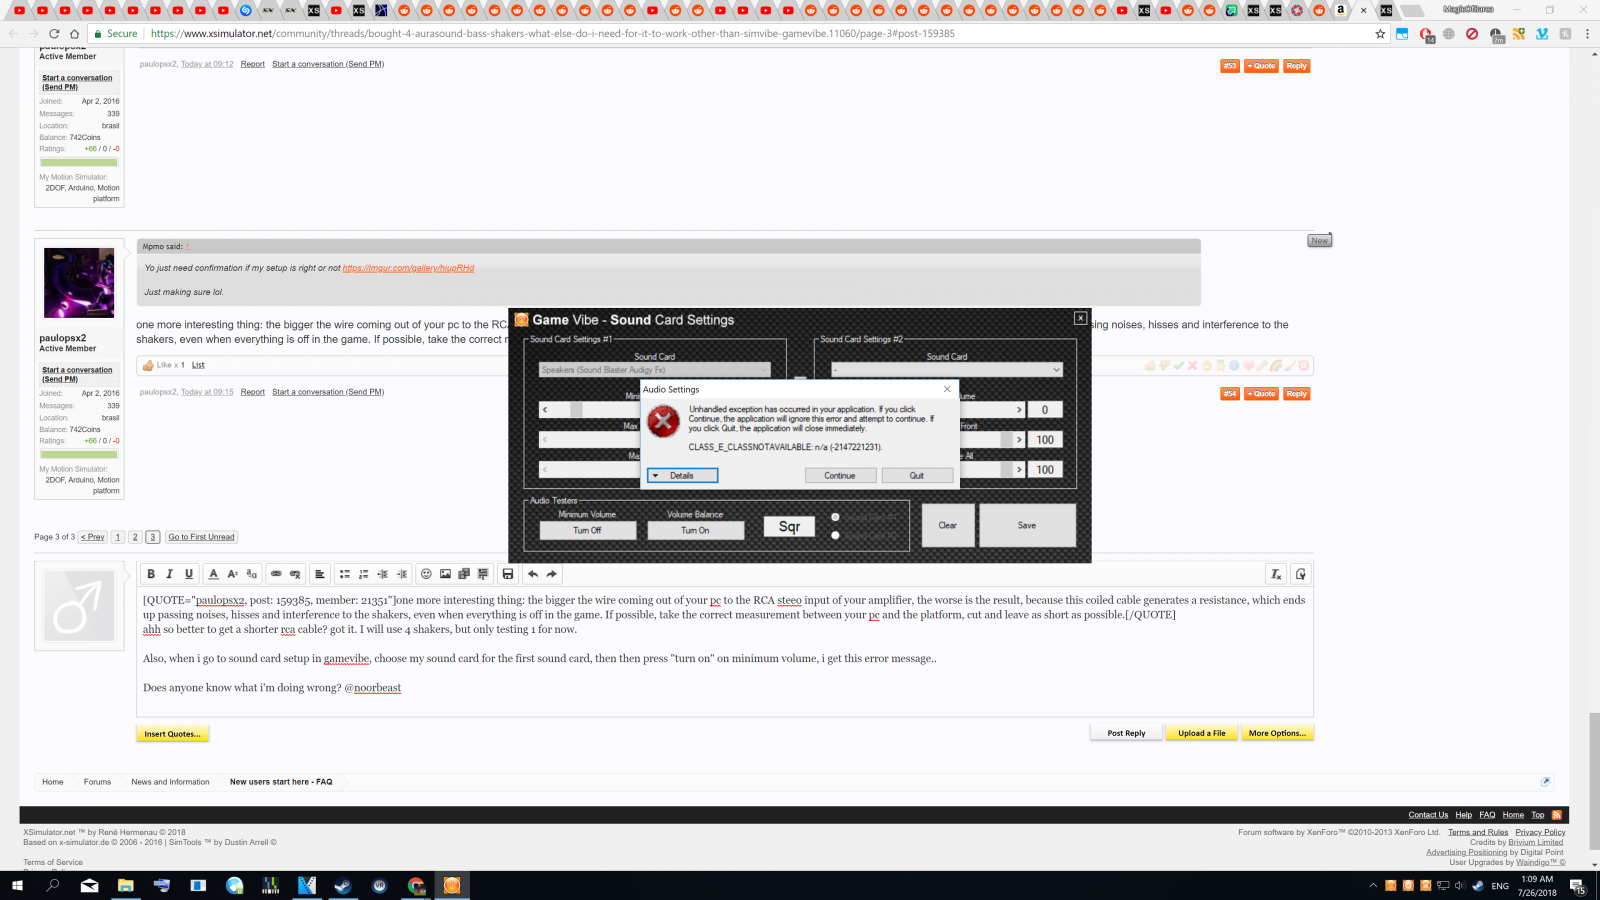Click the RSS feed extension icon in Chrome
This screenshot has height=900, width=1600.
coord(1519,33)
